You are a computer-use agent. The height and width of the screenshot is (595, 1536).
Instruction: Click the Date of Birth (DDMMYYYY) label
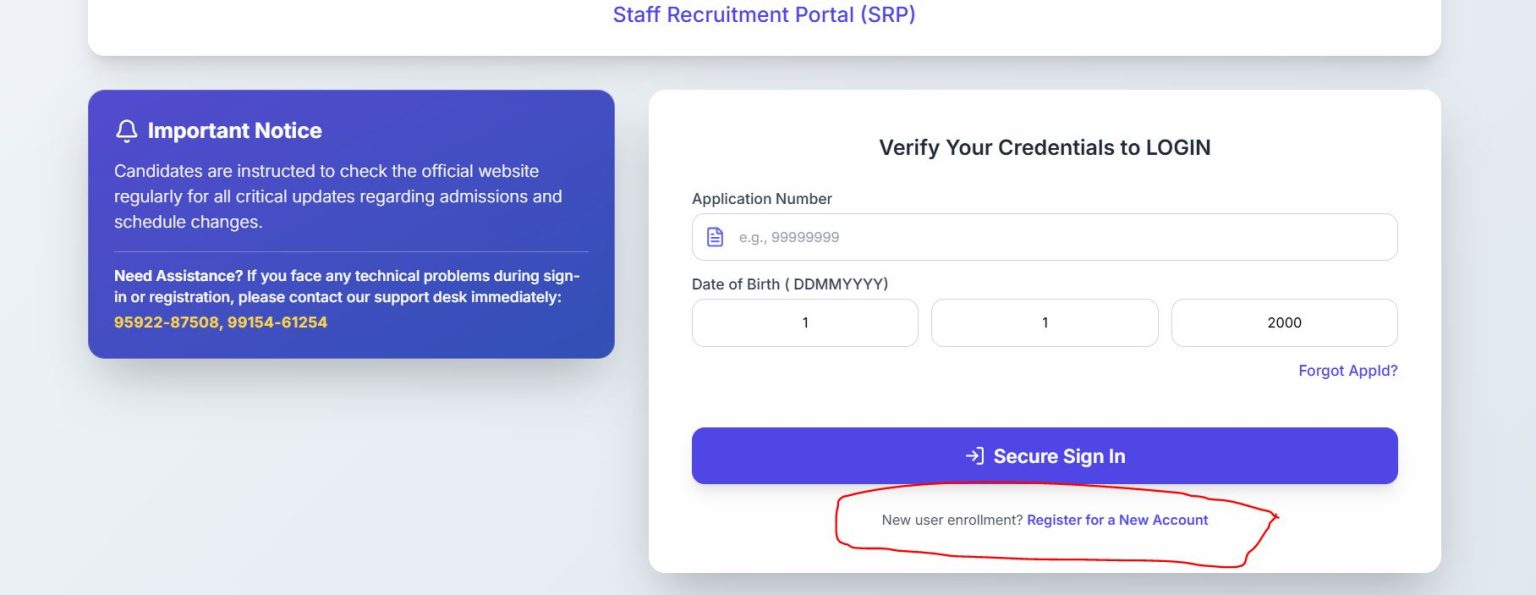(x=790, y=283)
